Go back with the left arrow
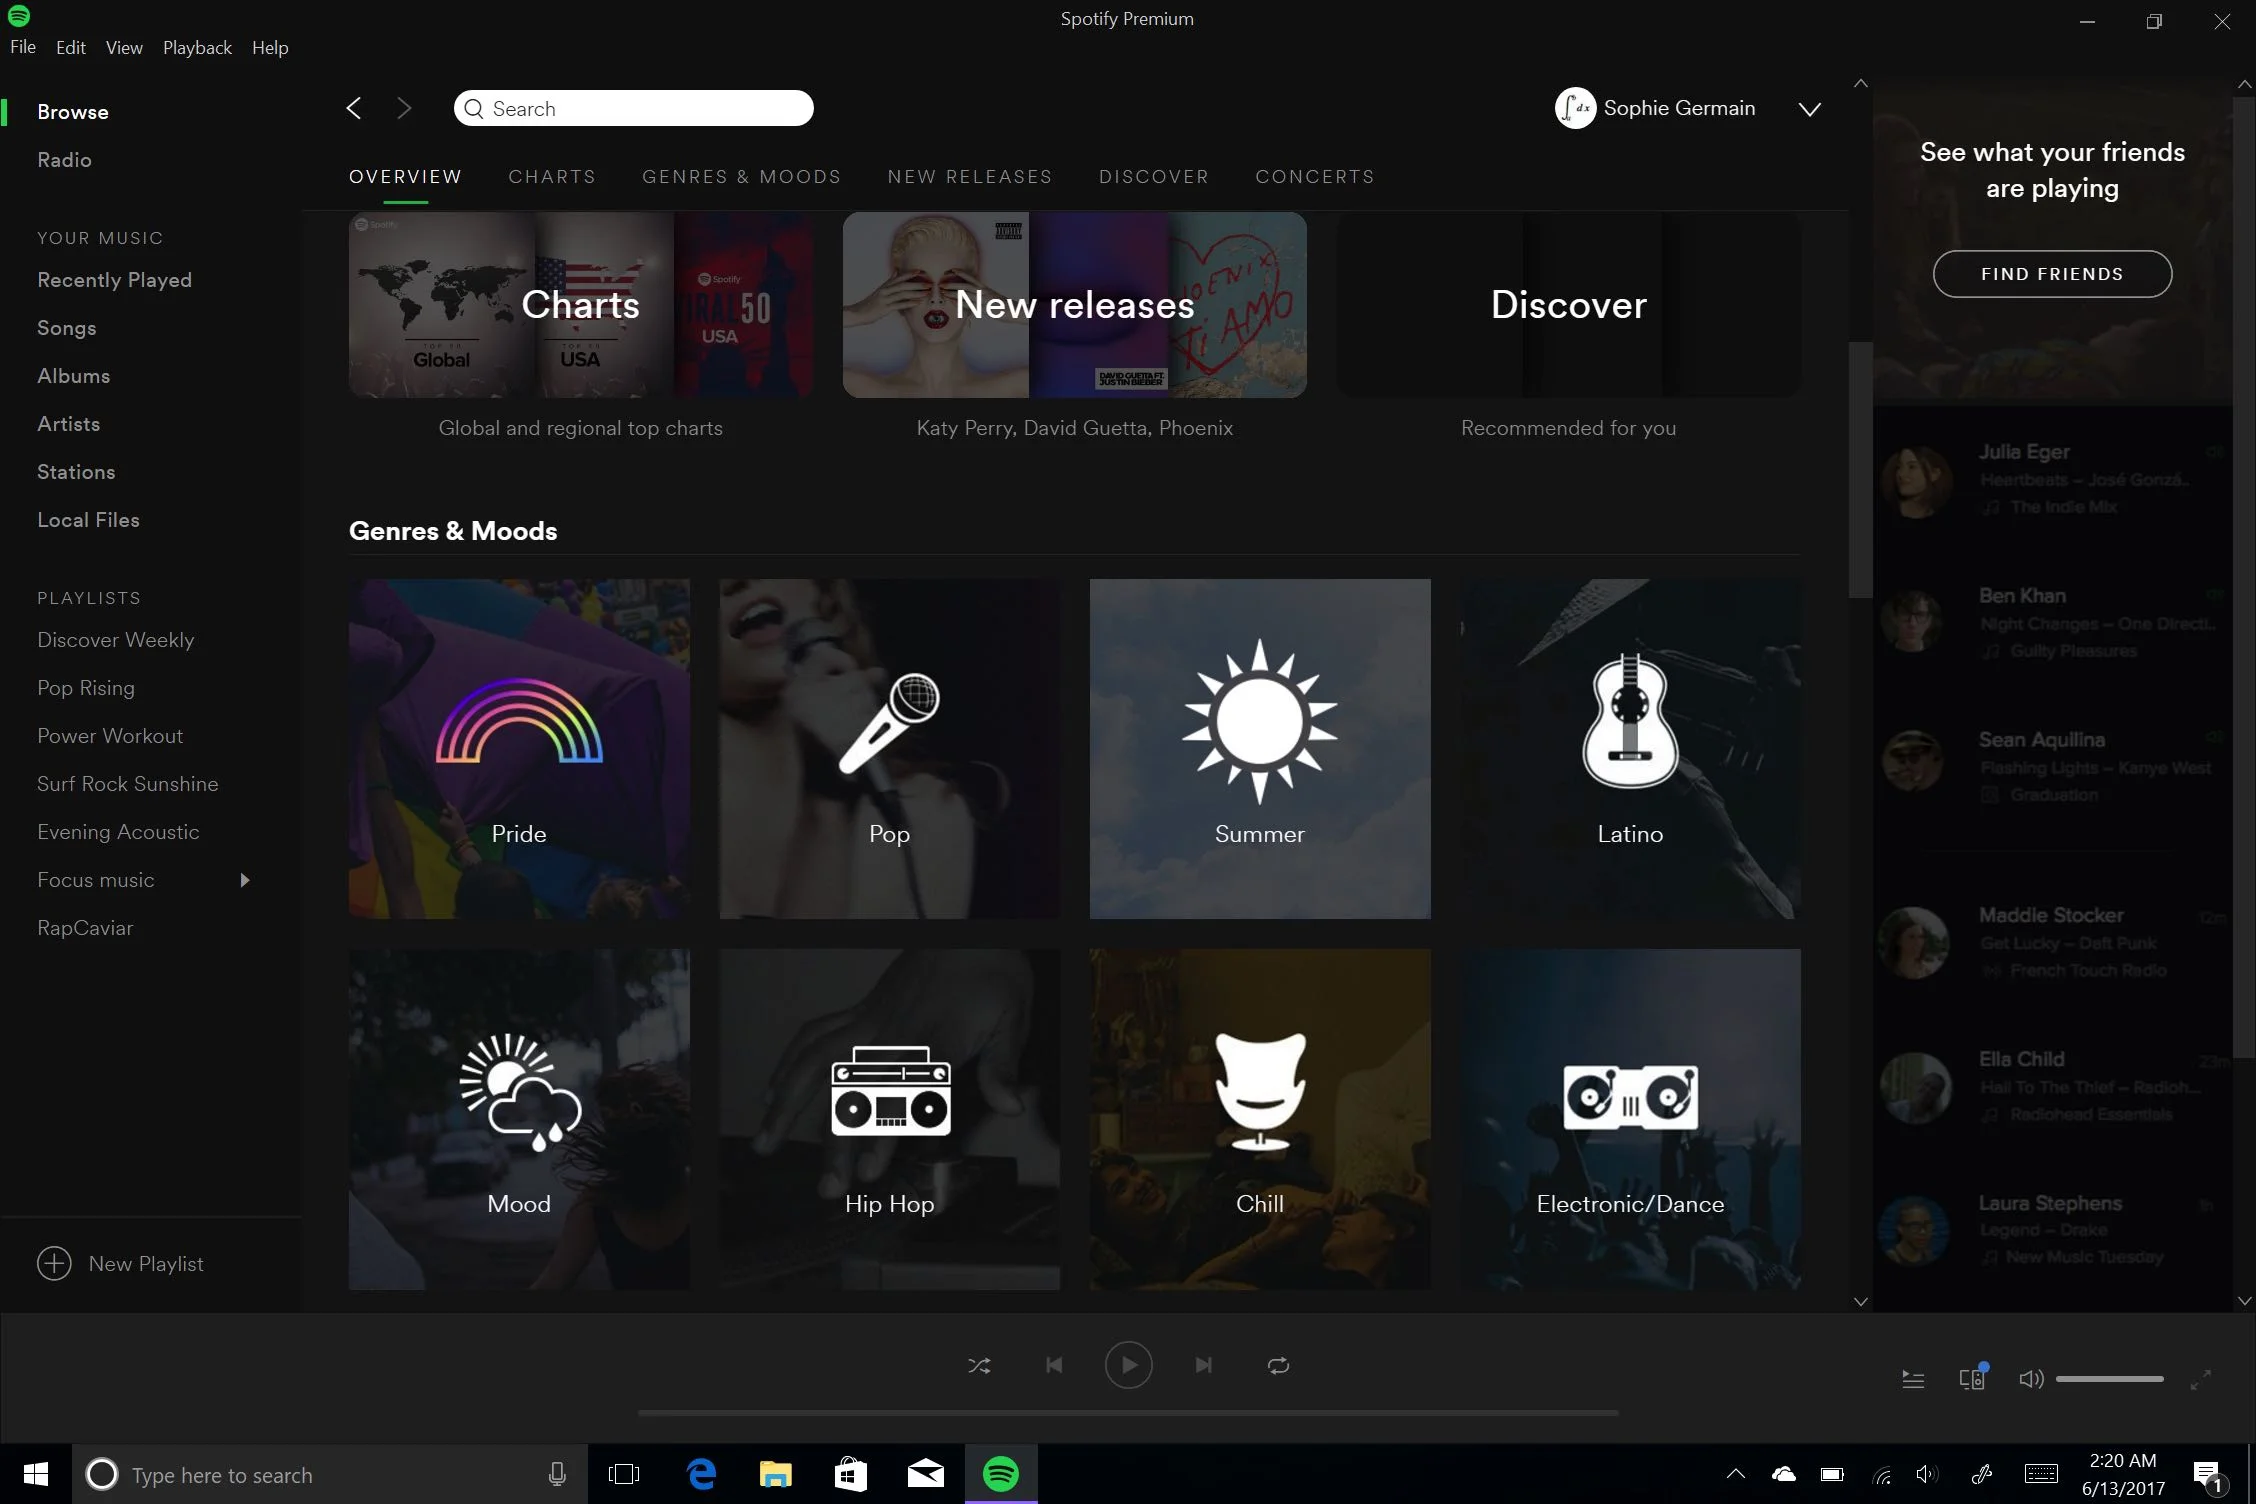The image size is (2256, 1504). (353, 108)
